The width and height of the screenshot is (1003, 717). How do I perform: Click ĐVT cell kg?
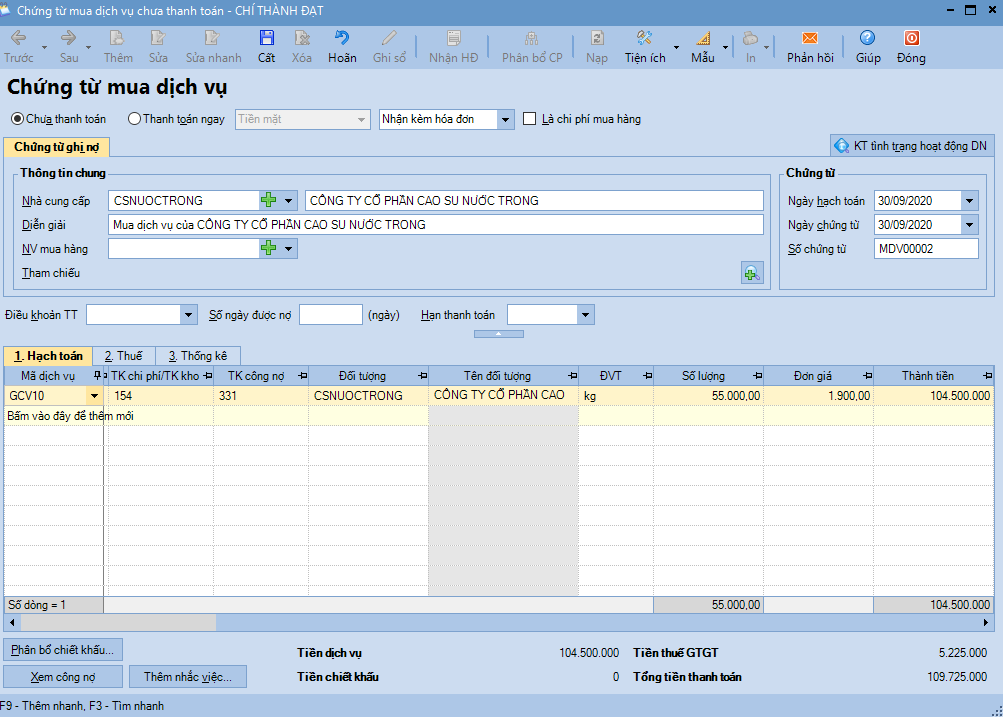[x=615, y=396]
